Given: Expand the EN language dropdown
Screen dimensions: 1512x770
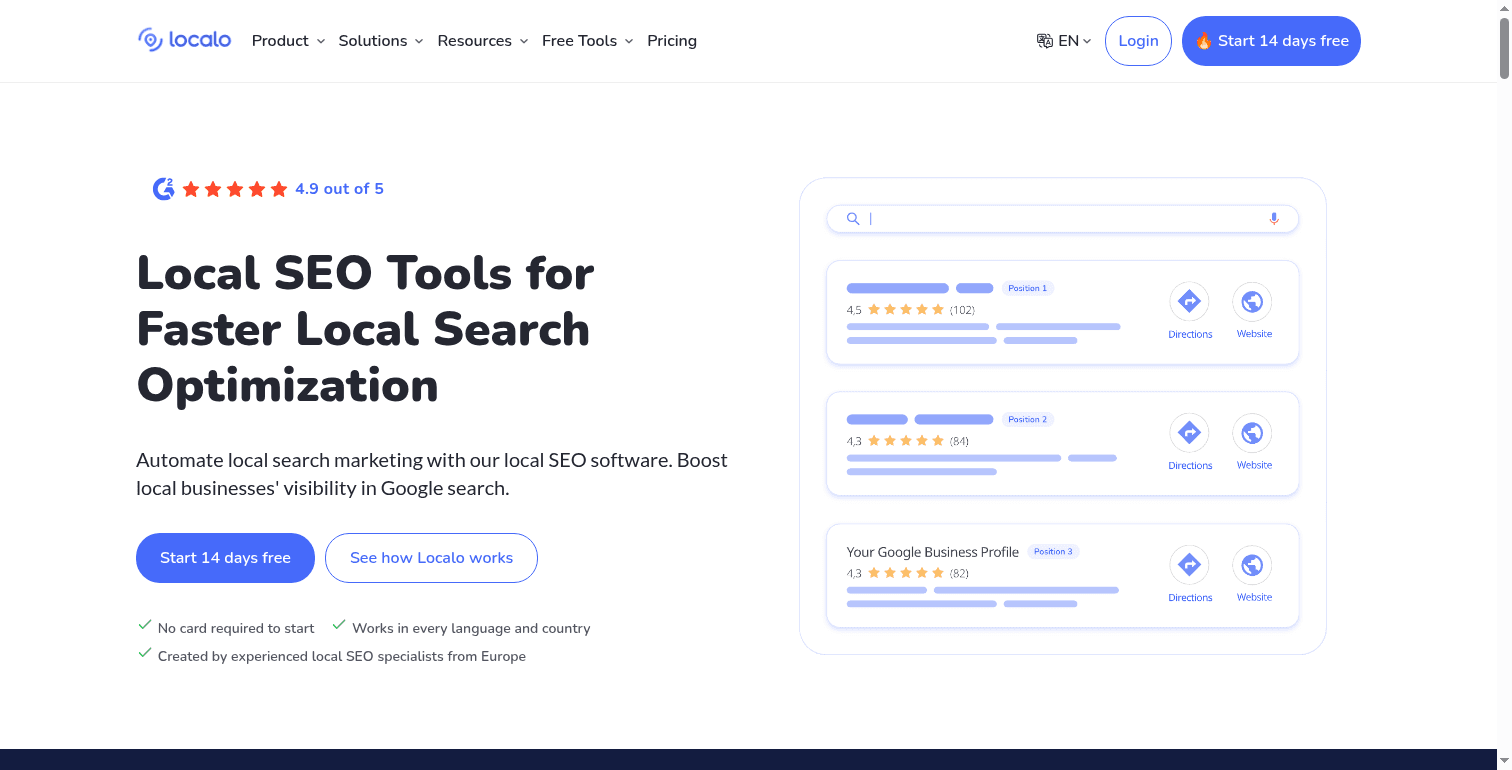Looking at the screenshot, I should (x=1068, y=40).
